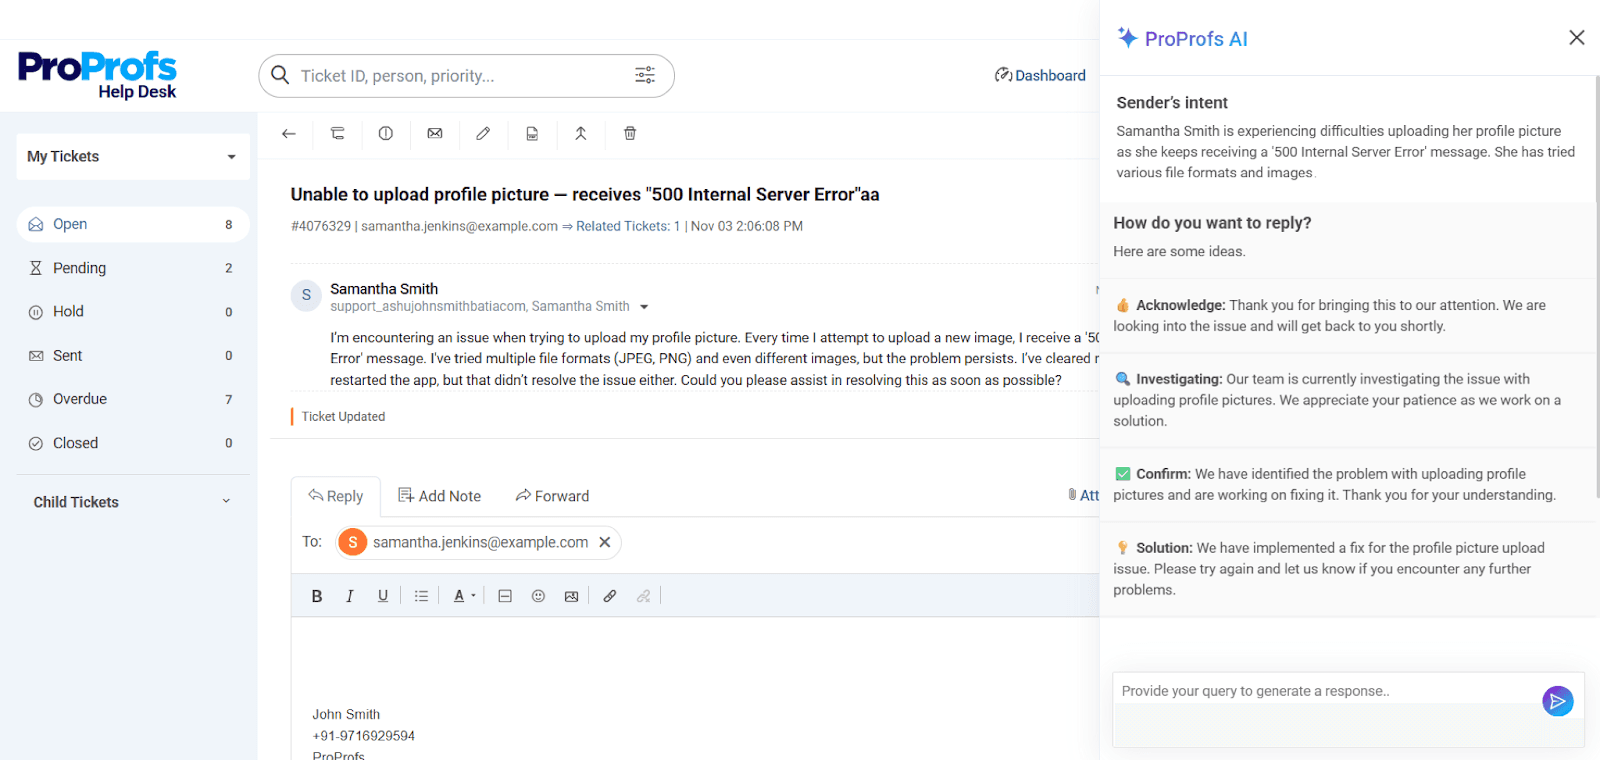Screen dimensions: 1600x760
Task: Click the PDF export icon
Action: (x=532, y=134)
